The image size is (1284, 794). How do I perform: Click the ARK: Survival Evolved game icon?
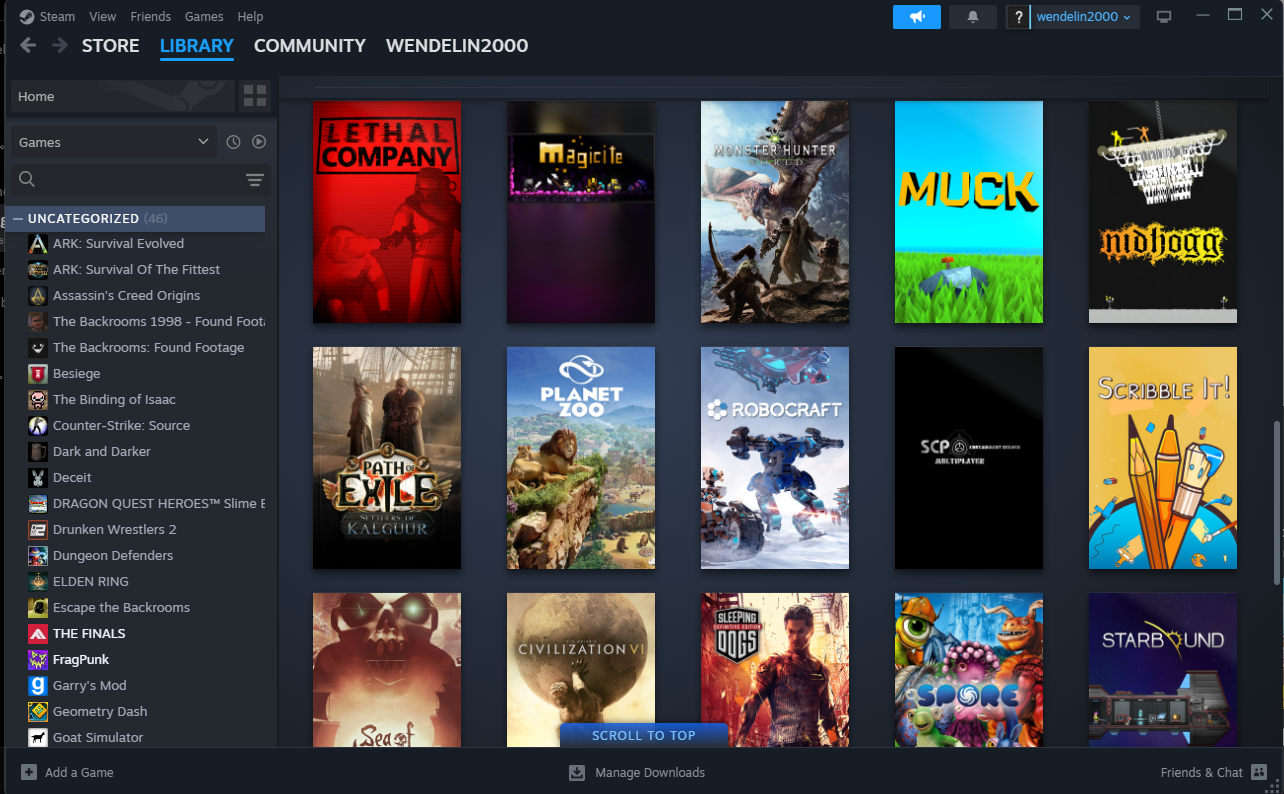pyautogui.click(x=38, y=243)
